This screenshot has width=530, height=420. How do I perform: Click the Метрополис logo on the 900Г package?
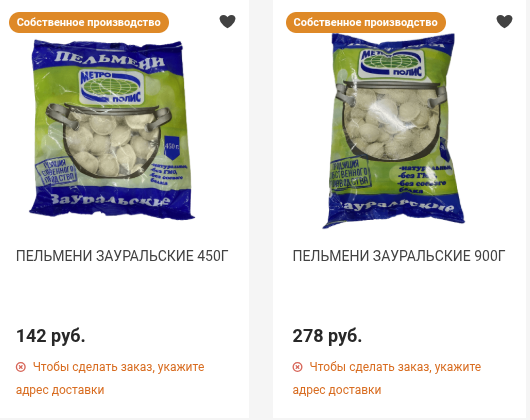[391, 63]
